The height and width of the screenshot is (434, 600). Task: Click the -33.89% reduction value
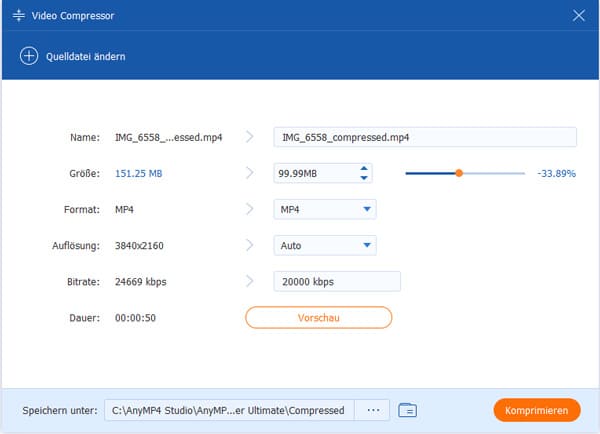556,174
